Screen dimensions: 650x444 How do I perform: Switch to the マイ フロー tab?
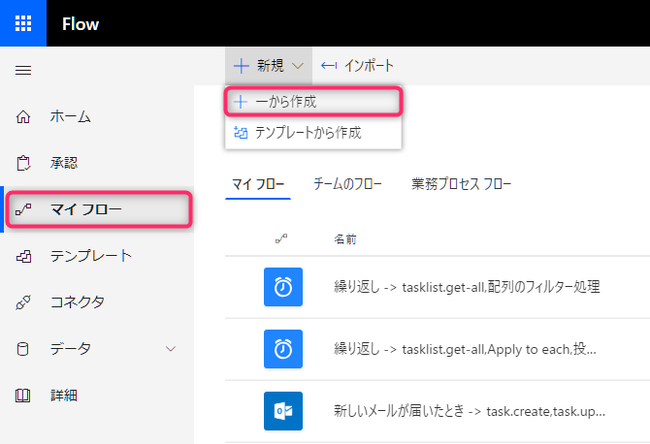[x=258, y=184]
